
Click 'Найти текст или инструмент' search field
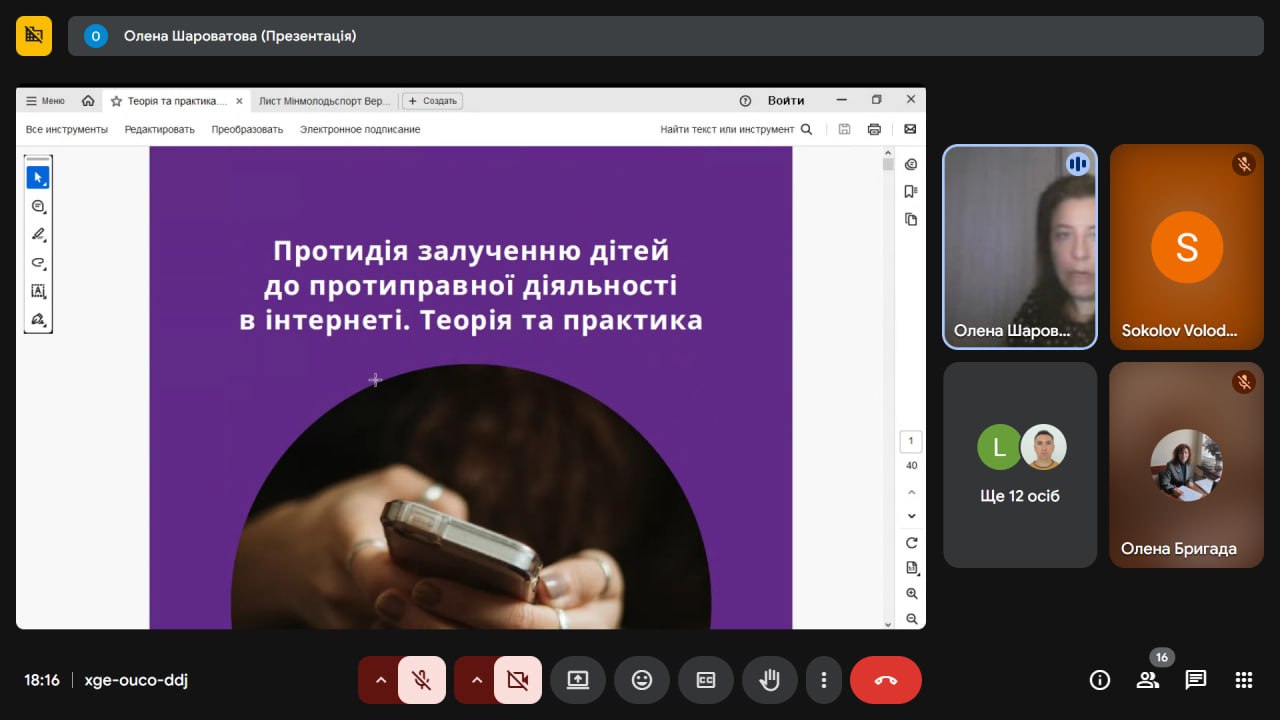(x=737, y=129)
